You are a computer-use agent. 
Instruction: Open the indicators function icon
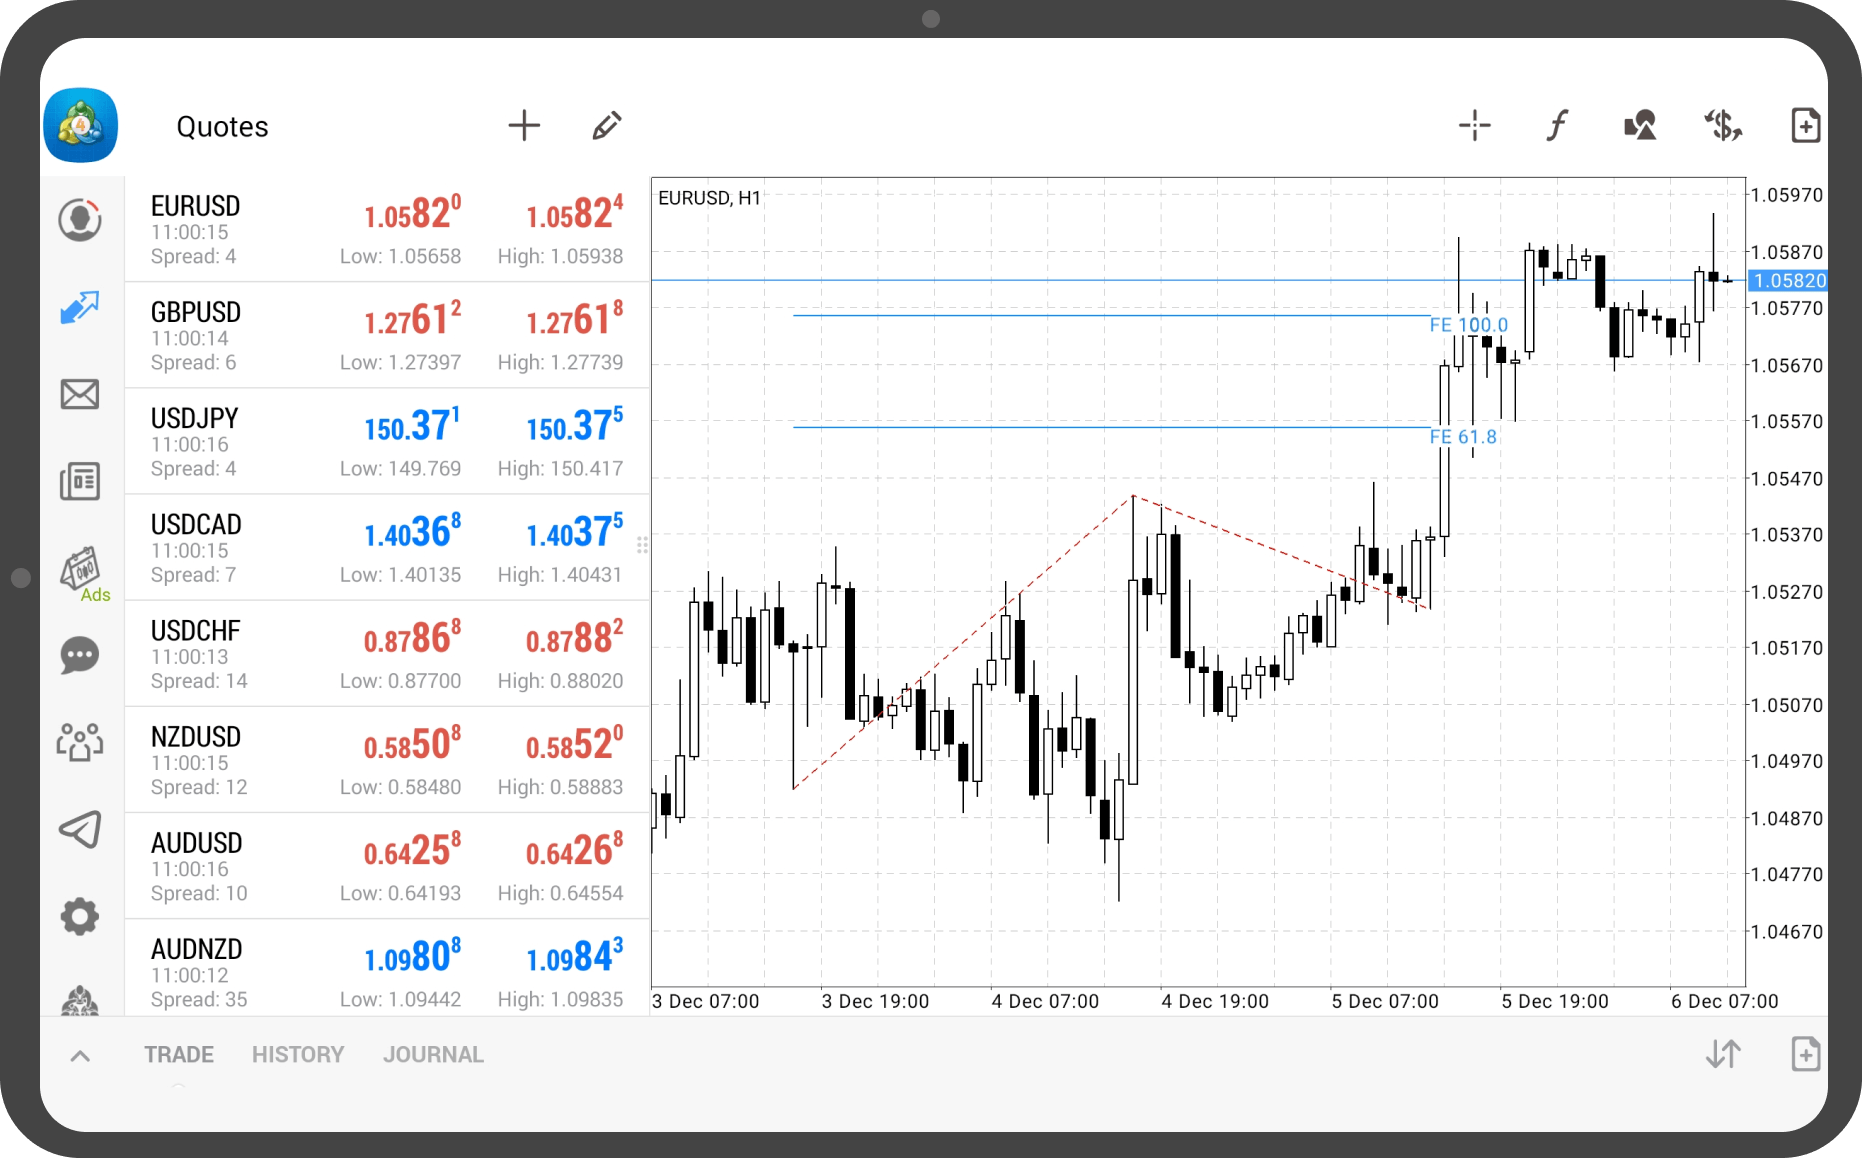point(1557,126)
